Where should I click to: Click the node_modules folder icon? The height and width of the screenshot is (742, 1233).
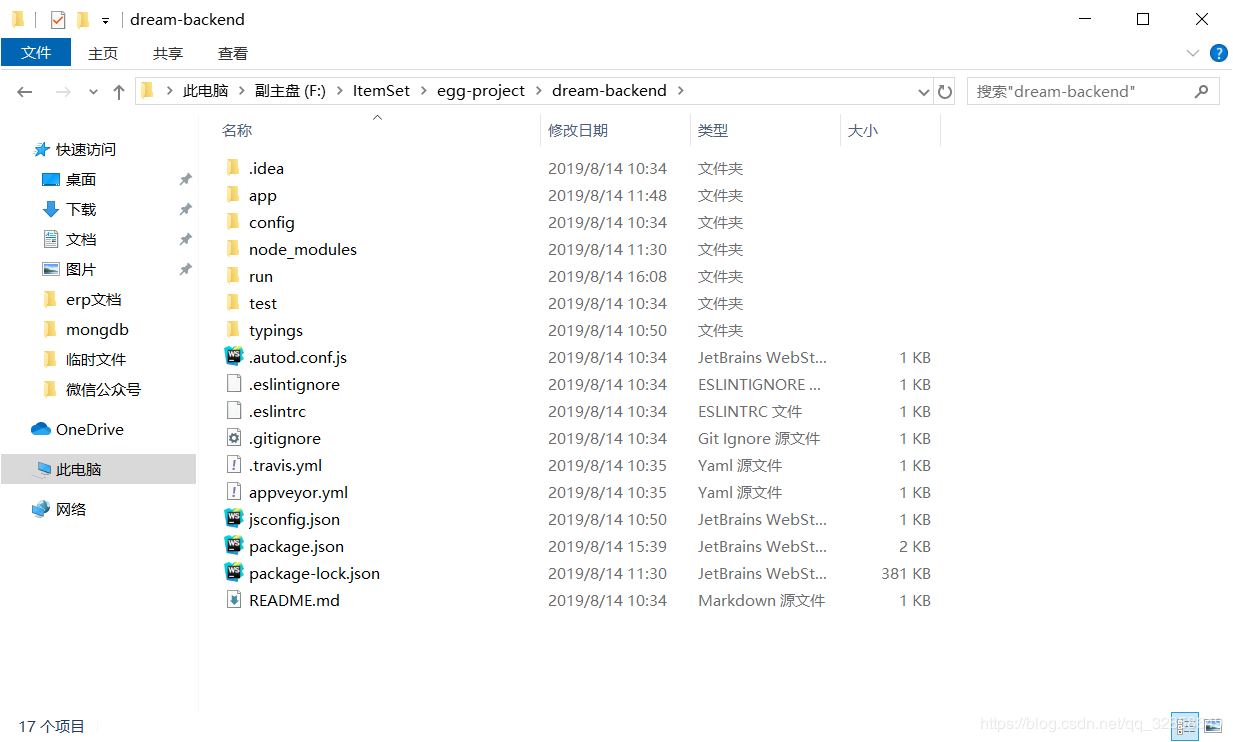pyautogui.click(x=233, y=249)
